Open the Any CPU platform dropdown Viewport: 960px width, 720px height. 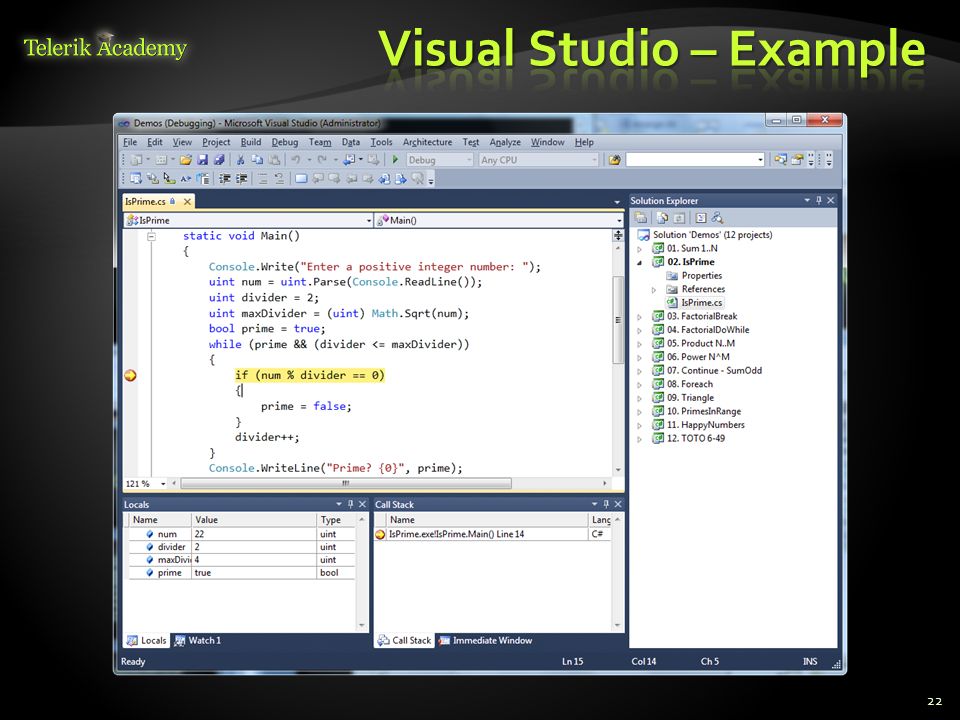click(594, 160)
